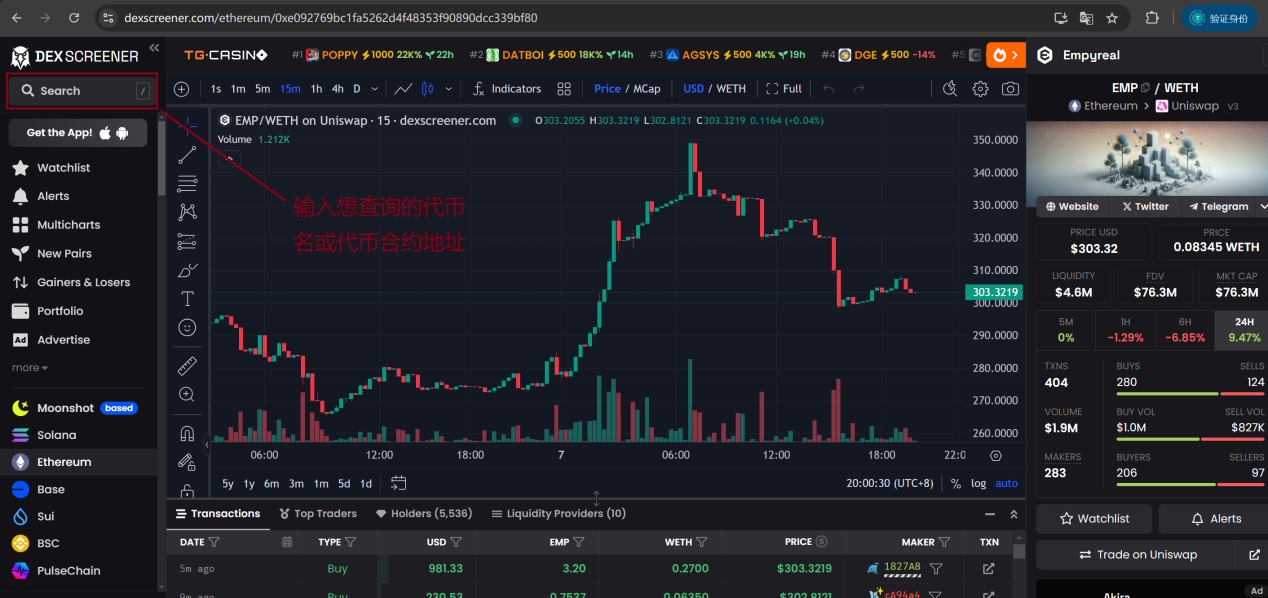Screen dimensions: 1268x598
Task: Open the Empyreal Telegram link
Action: (1218, 206)
